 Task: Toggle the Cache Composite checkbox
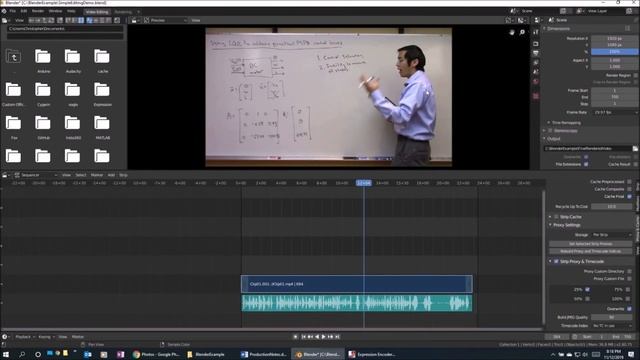[x=629, y=189]
